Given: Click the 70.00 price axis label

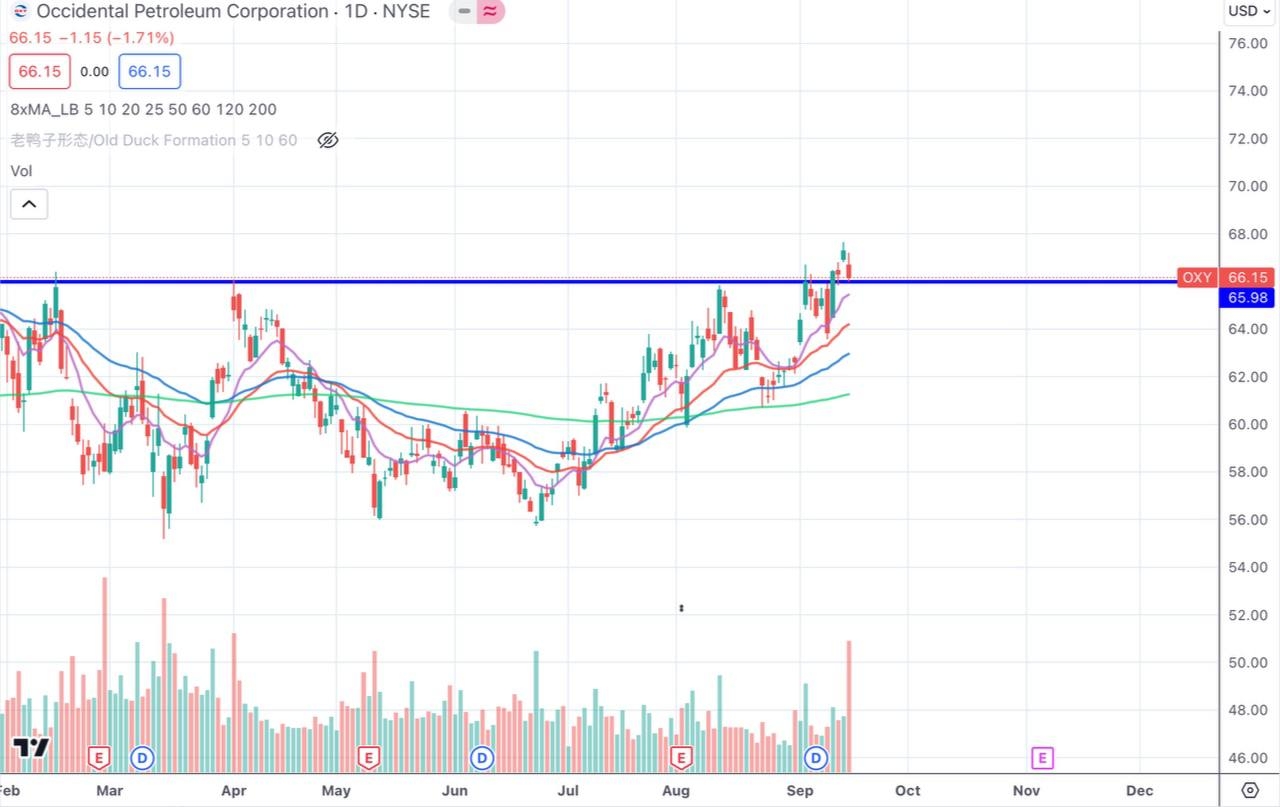Looking at the screenshot, I should [x=1249, y=186].
